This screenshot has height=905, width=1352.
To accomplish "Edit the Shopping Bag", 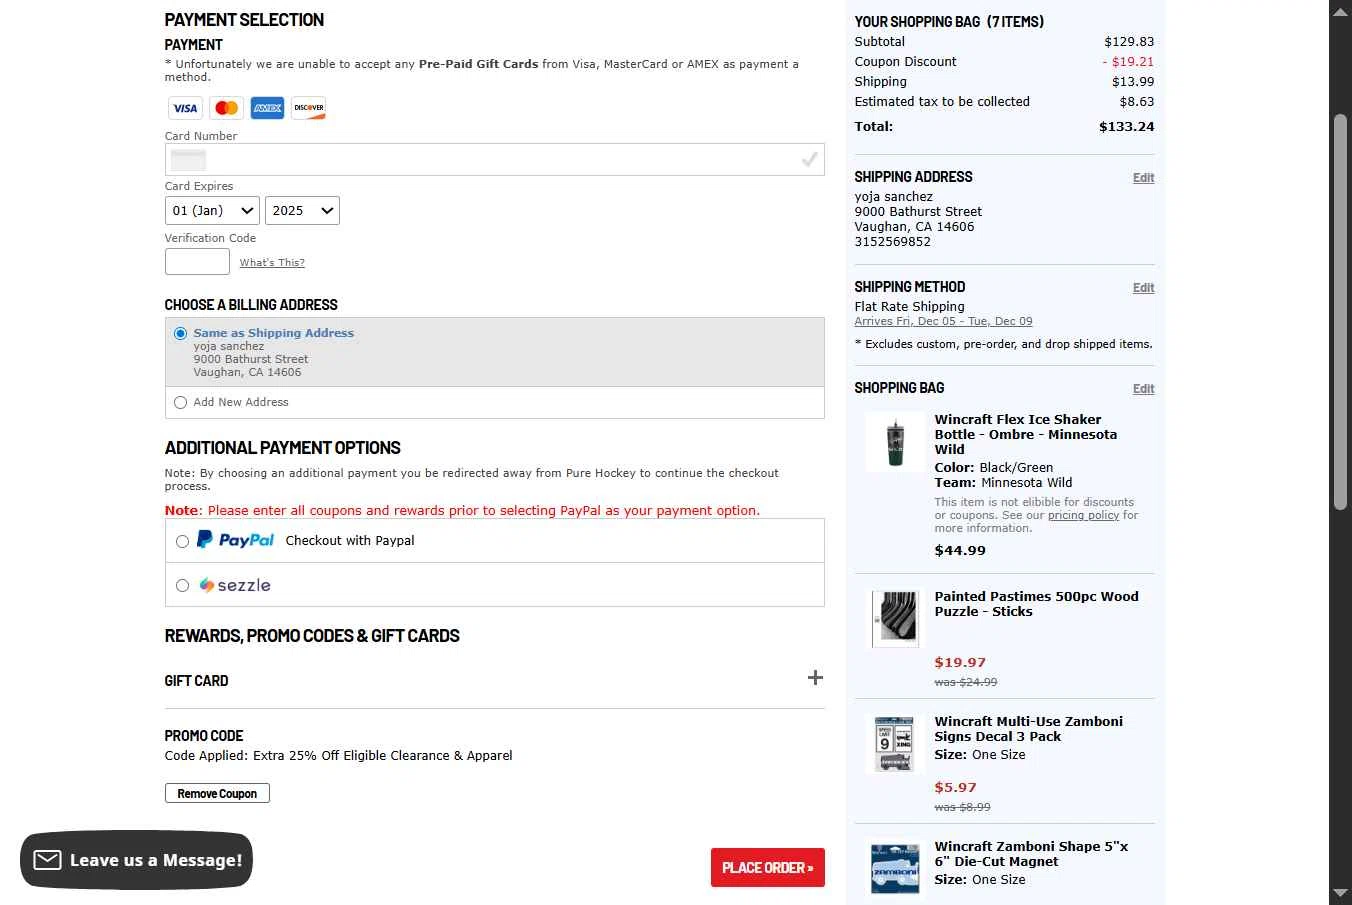I will tap(1143, 389).
